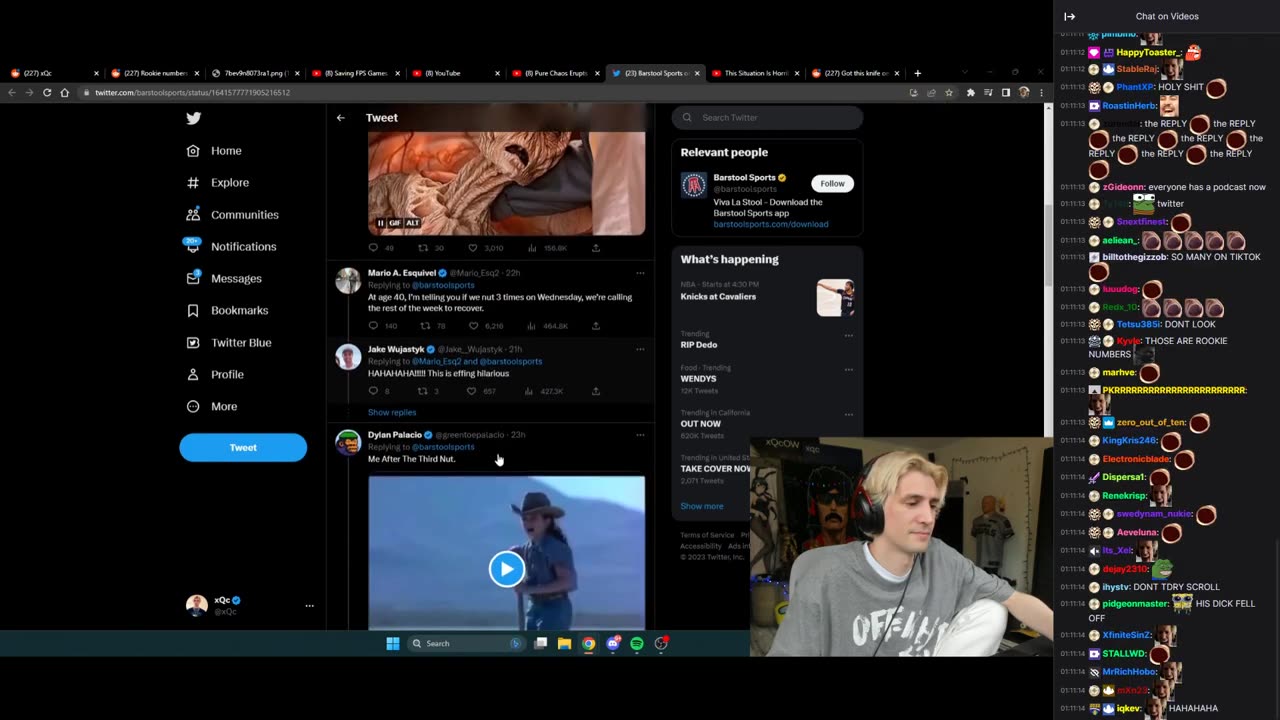Reply to Mario A. Esquivel's tweet

[373, 326]
